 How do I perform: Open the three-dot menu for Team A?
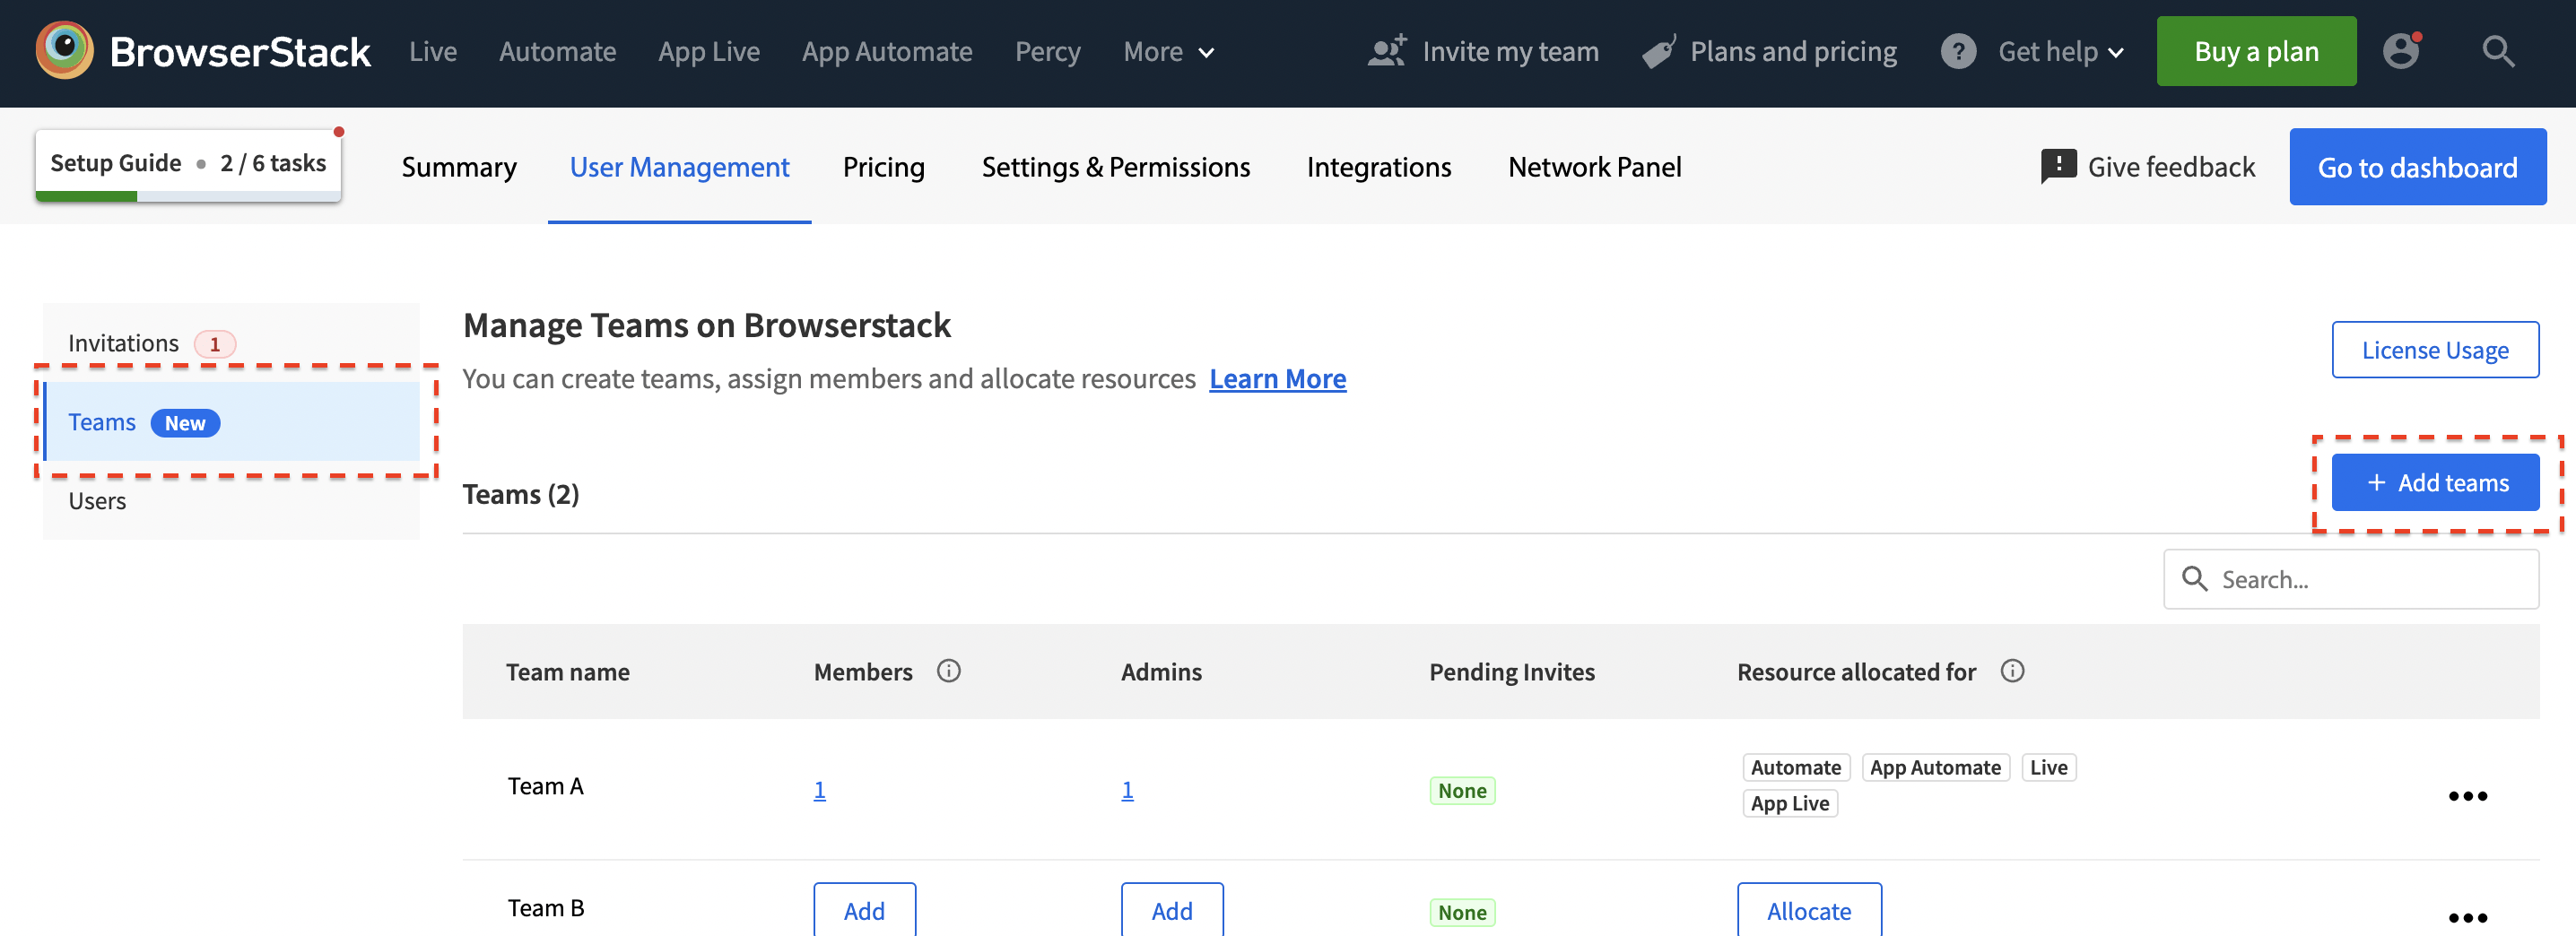point(2467,796)
